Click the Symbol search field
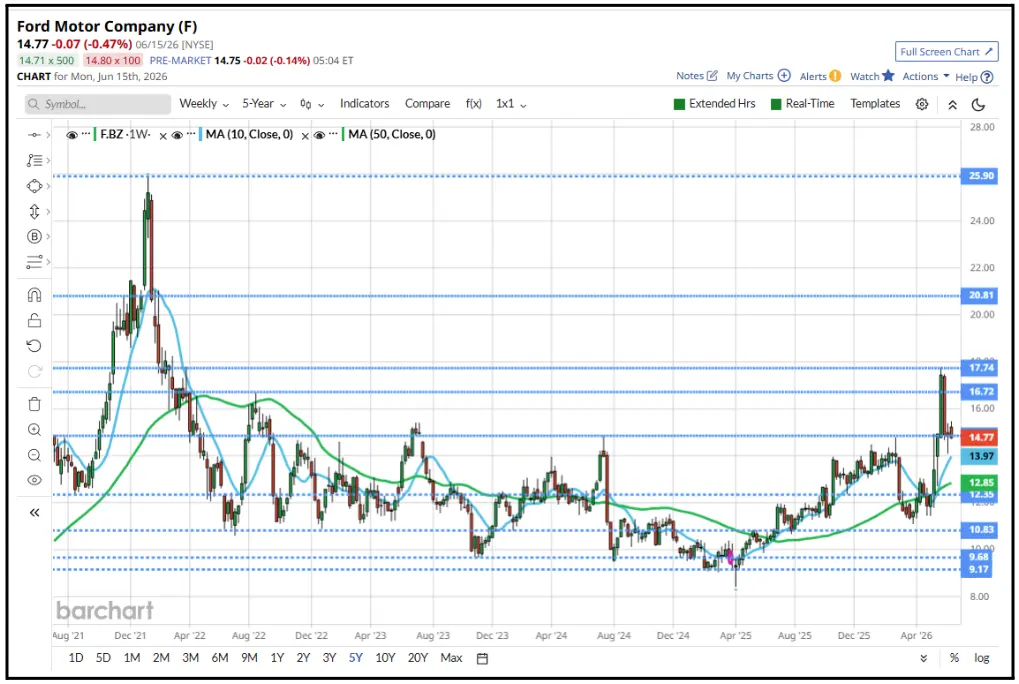 coord(98,104)
